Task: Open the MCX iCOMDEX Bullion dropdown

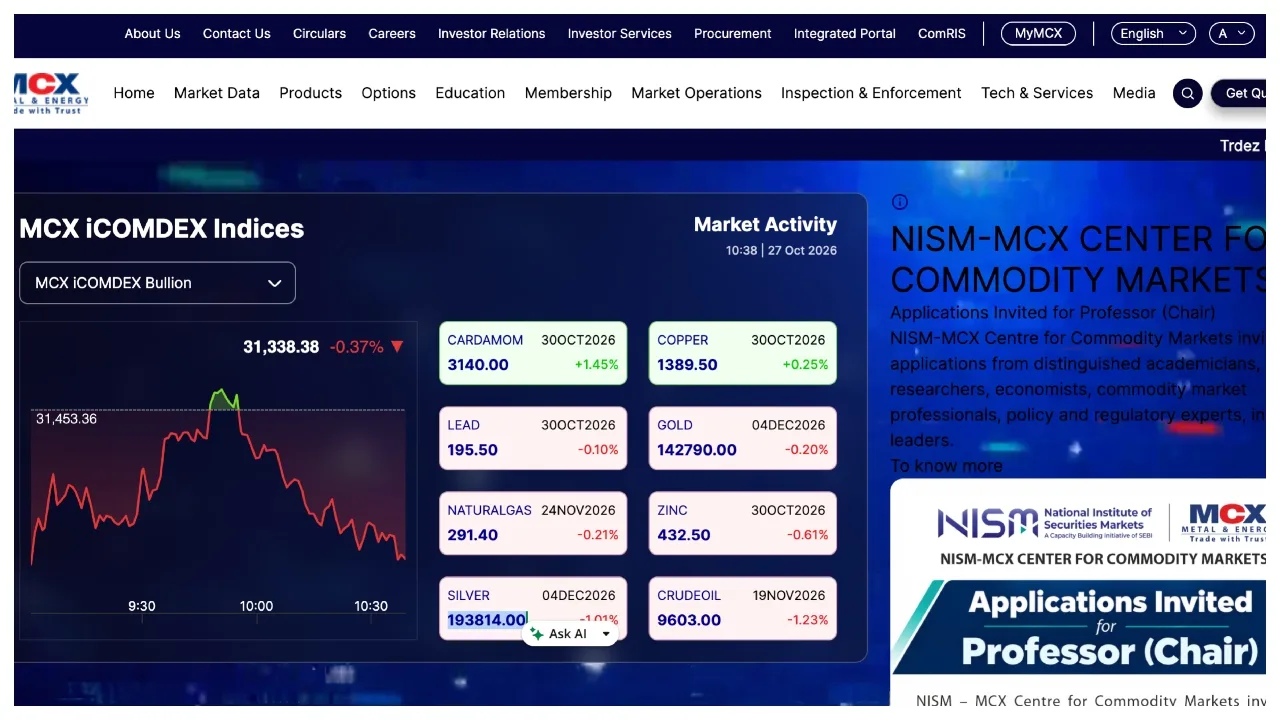Action: click(x=157, y=283)
